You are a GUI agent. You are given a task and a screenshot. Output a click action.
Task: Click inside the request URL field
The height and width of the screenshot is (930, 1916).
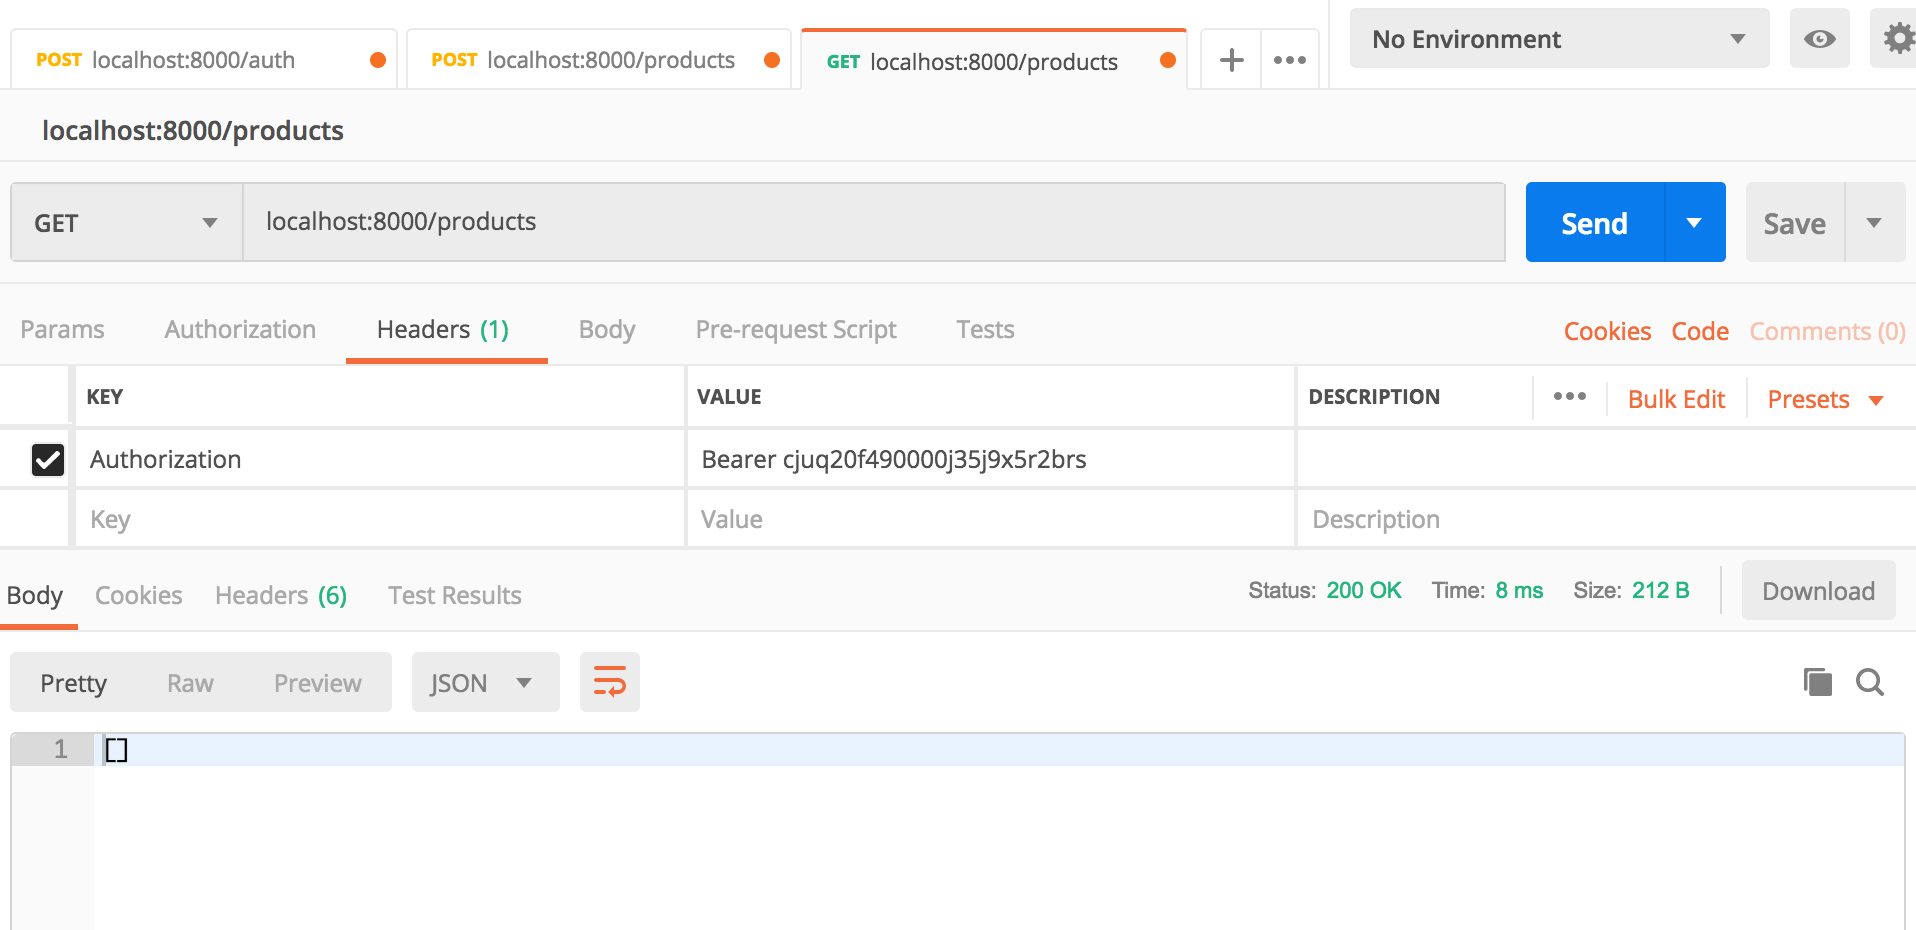click(700, 221)
